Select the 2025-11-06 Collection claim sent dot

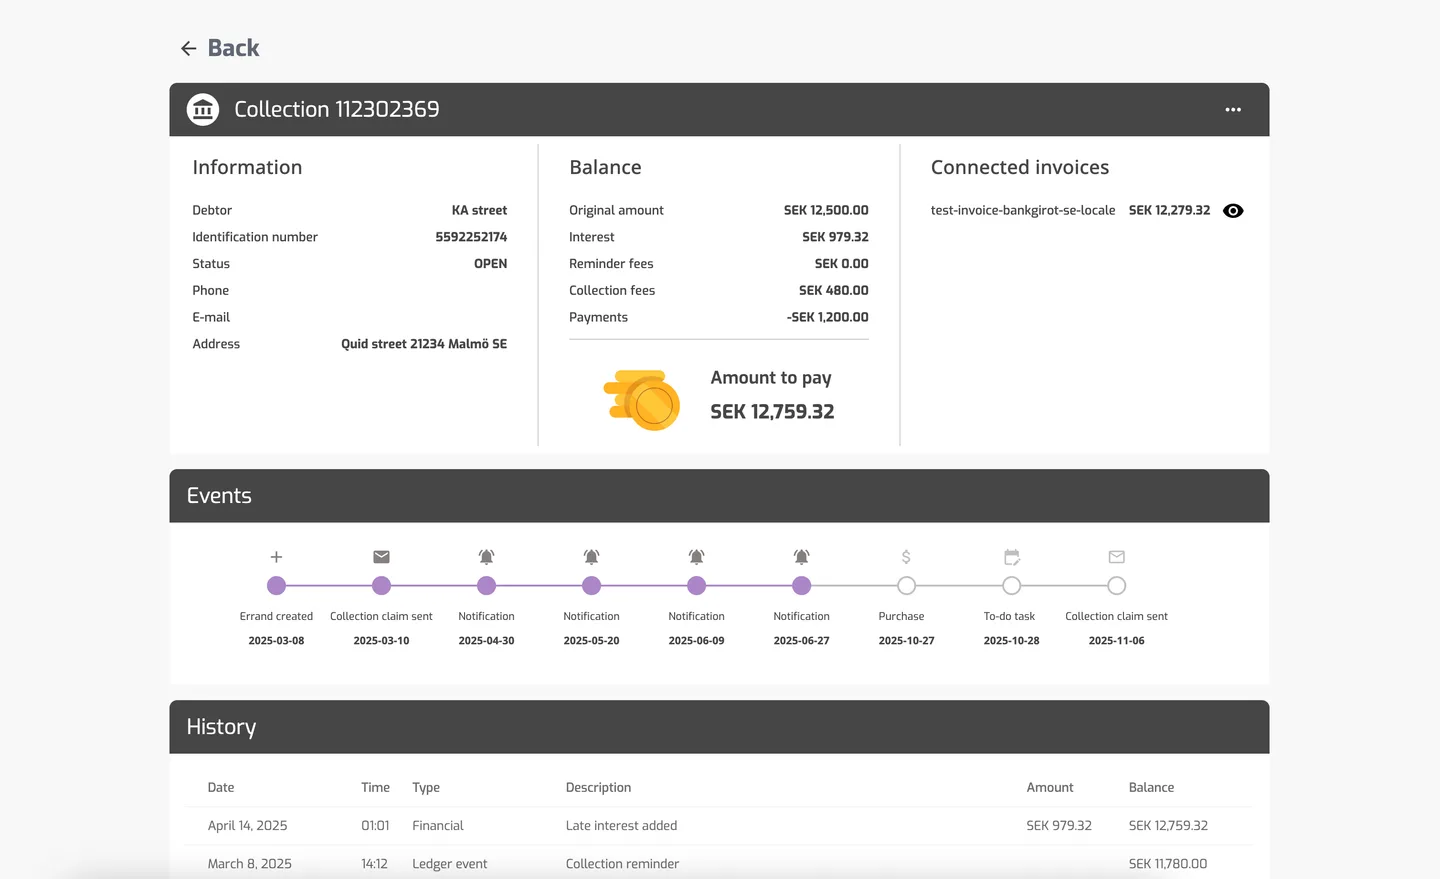point(1117,586)
